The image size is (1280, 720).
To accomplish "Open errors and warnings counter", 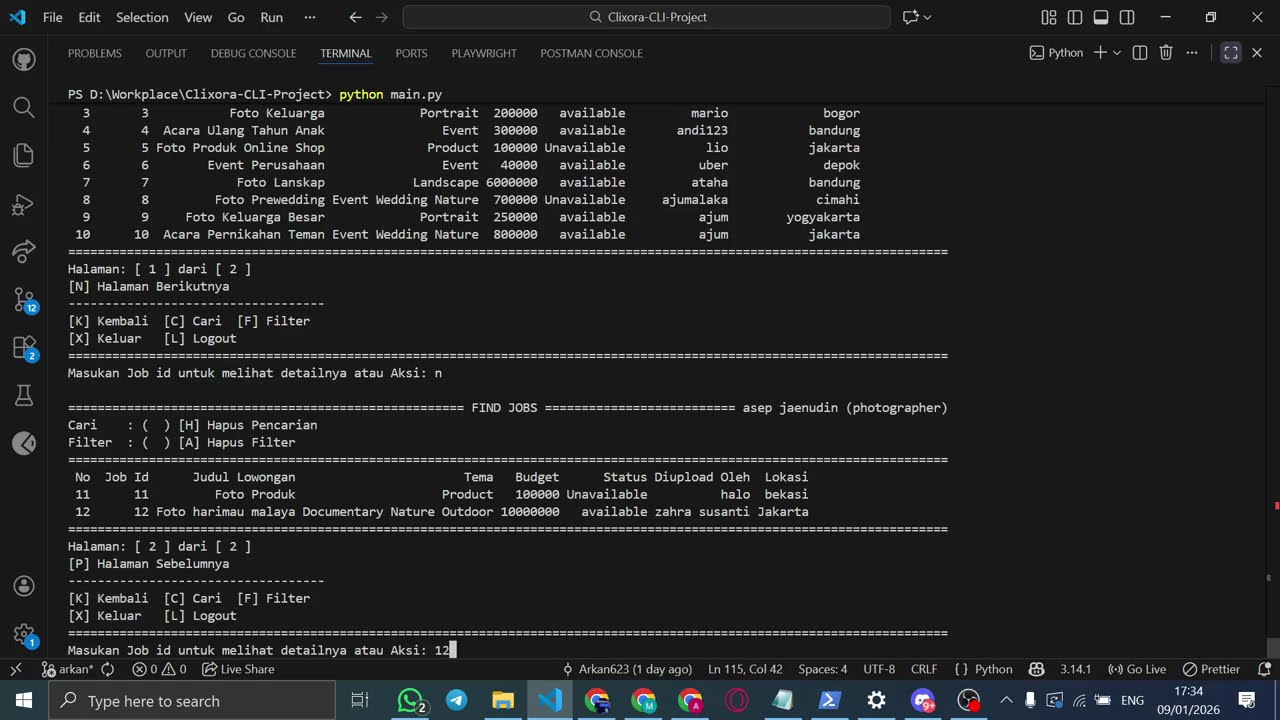I will click(x=159, y=669).
